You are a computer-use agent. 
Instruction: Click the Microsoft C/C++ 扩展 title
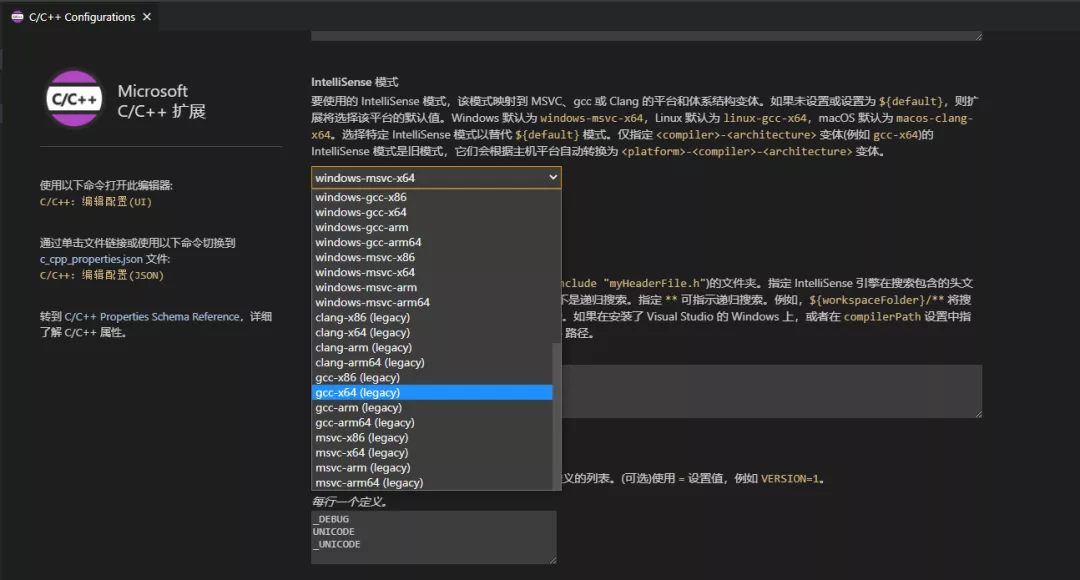[x=161, y=101]
